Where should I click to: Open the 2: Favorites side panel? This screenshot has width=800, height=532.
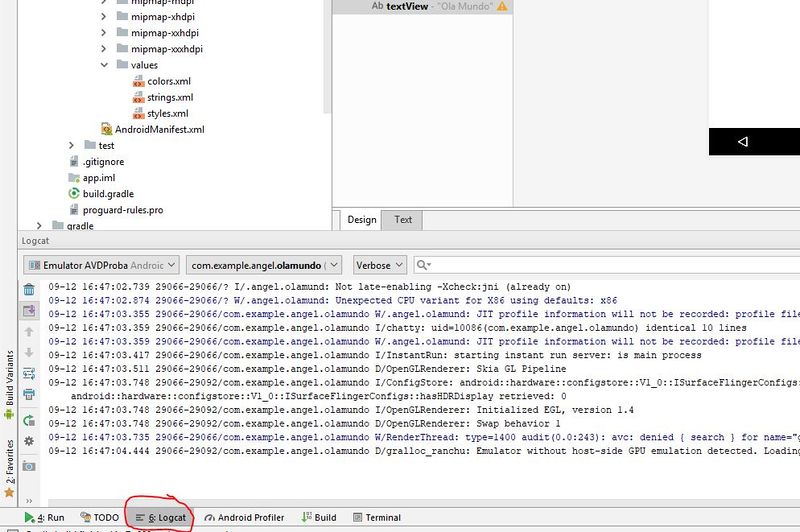(x=9, y=468)
